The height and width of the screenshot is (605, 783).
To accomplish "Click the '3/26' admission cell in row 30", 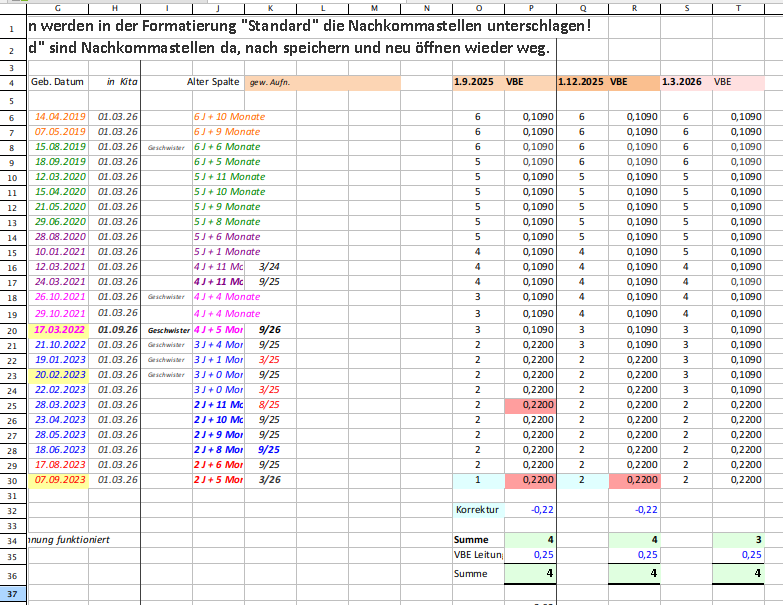I will click(270, 480).
